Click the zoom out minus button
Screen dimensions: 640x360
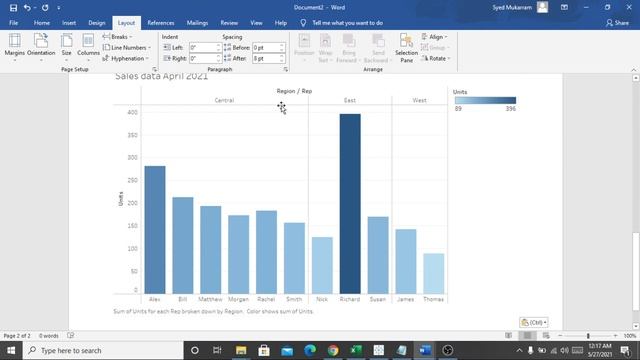(x=560, y=336)
